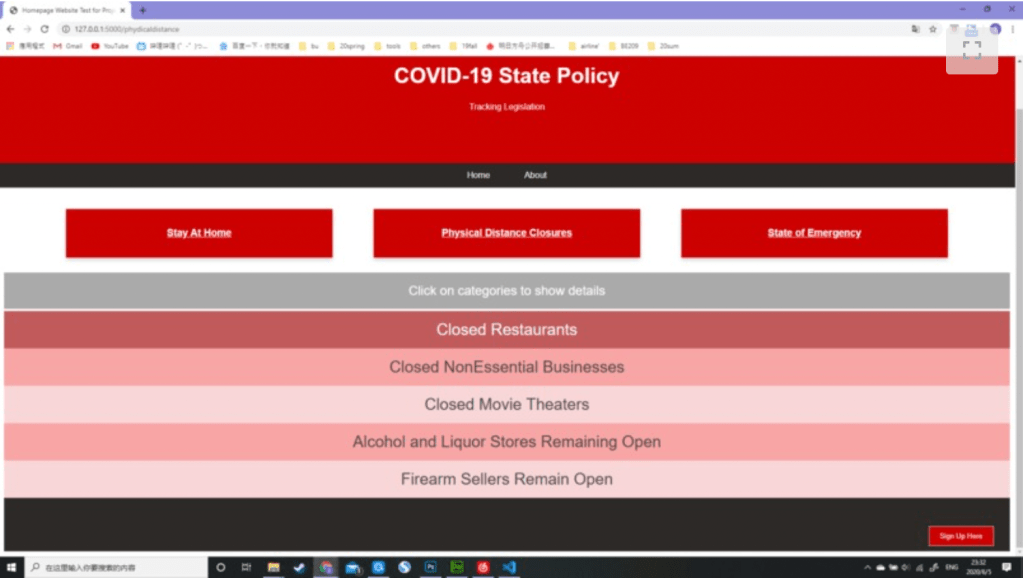Click the Stay At Home button

click(x=199, y=233)
